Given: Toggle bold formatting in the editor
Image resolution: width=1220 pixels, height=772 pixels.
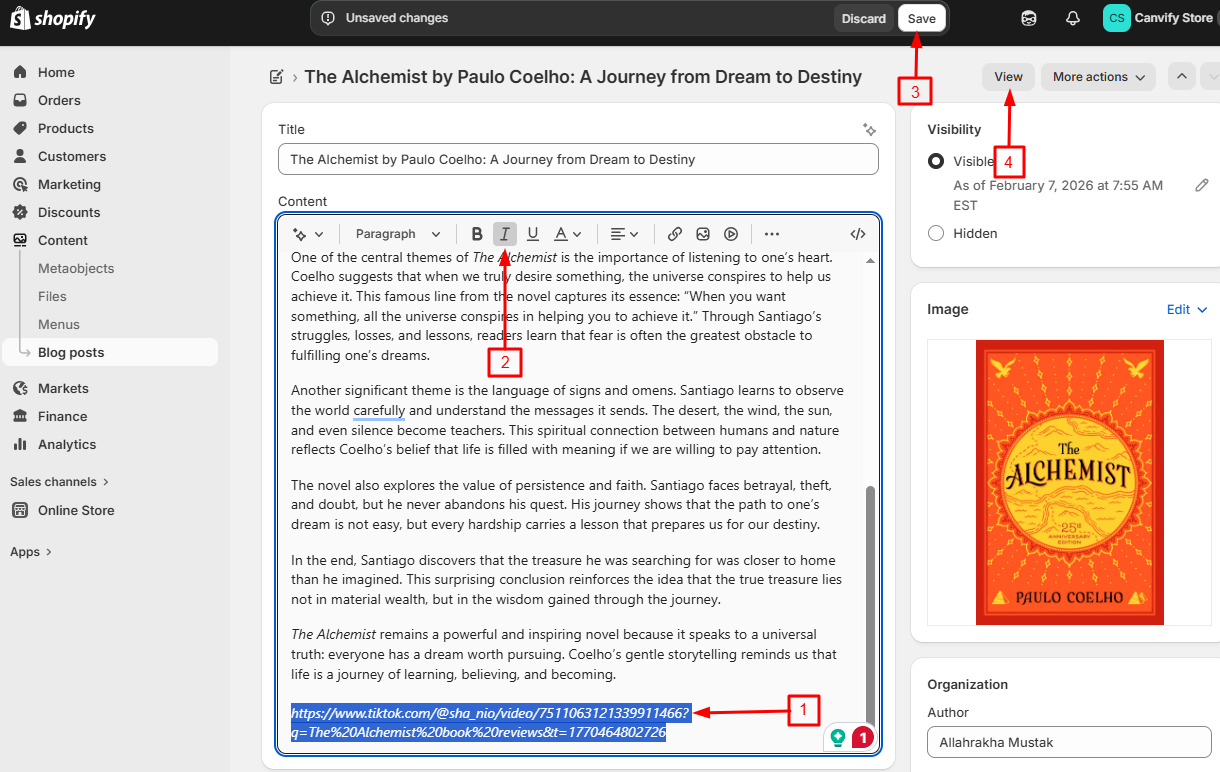Looking at the screenshot, I should click(477, 233).
